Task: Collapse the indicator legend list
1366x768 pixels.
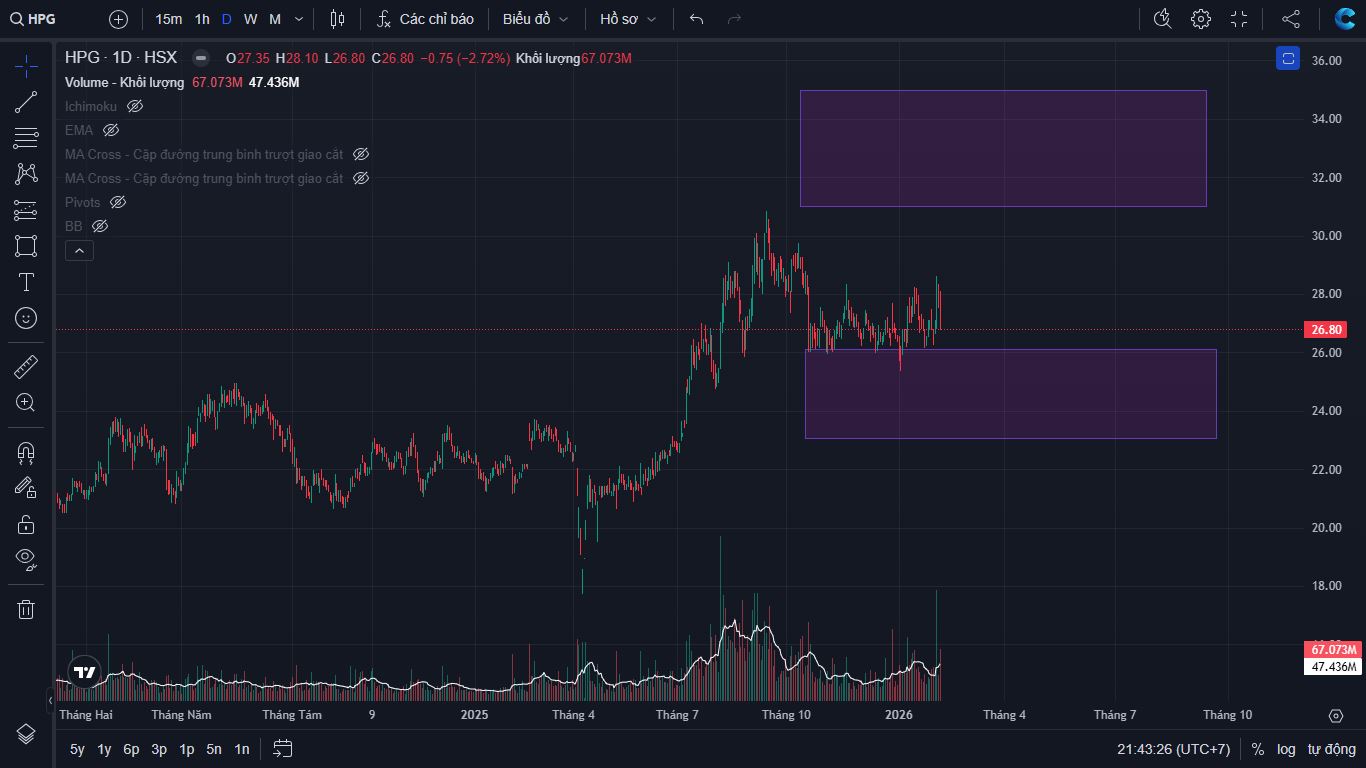Action: tap(79, 251)
